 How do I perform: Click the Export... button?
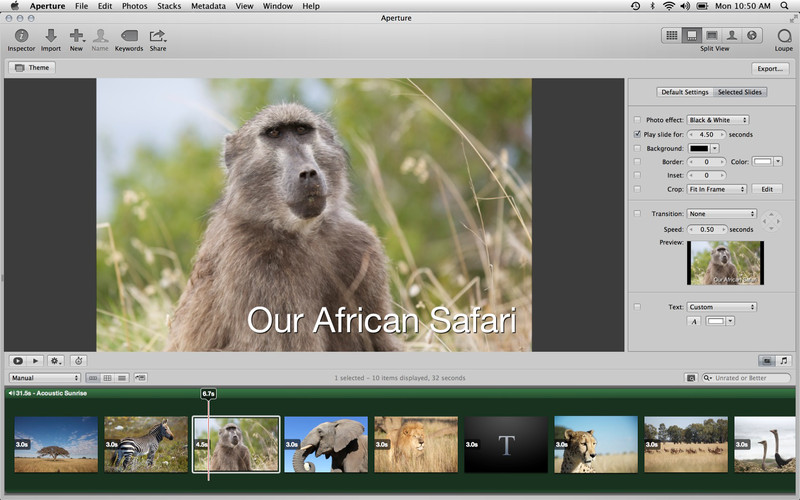click(x=770, y=69)
